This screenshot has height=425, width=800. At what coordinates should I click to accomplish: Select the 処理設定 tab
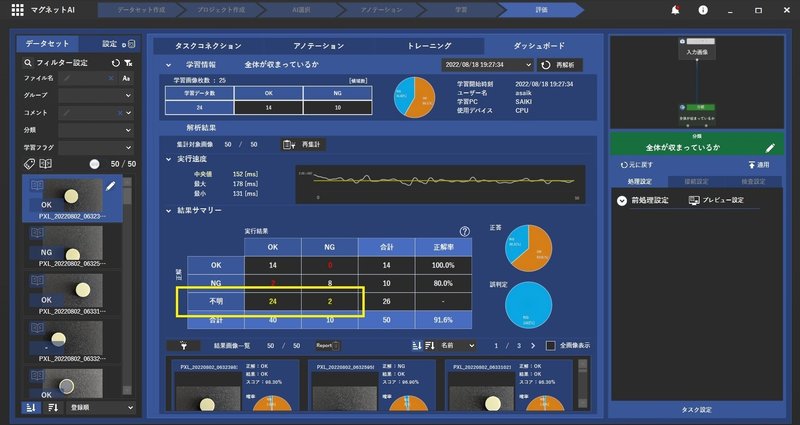coord(639,181)
